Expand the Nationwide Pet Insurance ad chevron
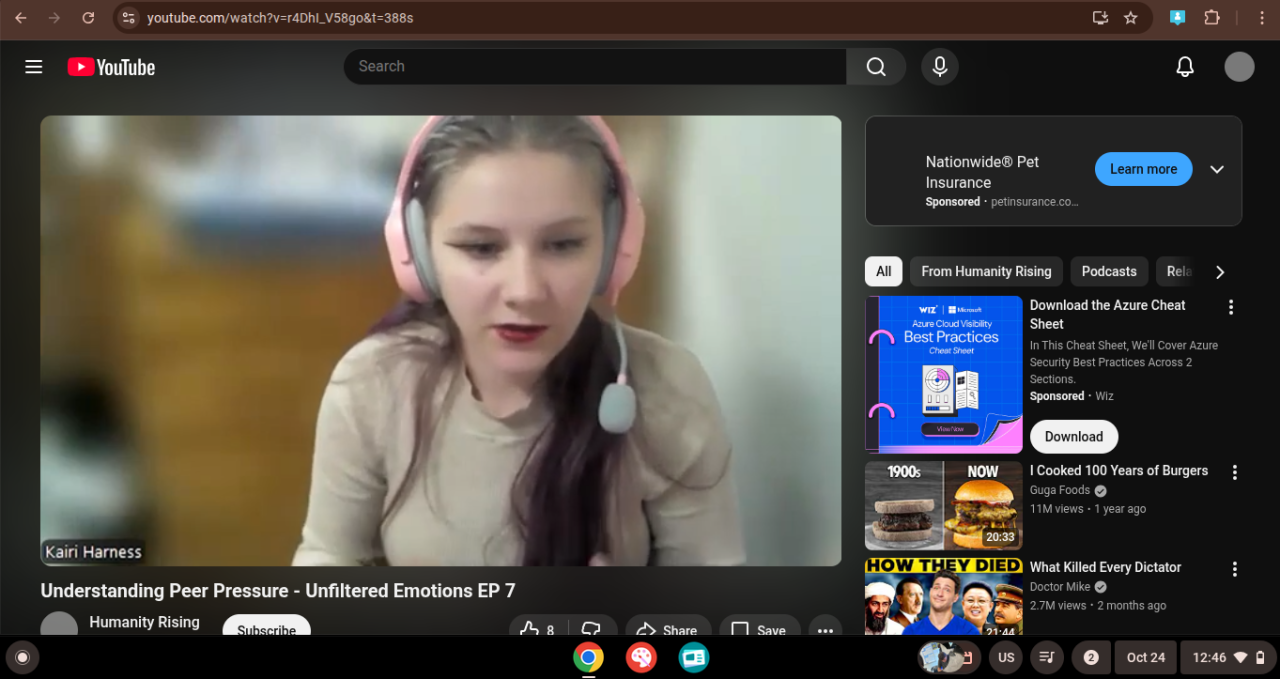The height and width of the screenshot is (679, 1280). tap(1217, 169)
